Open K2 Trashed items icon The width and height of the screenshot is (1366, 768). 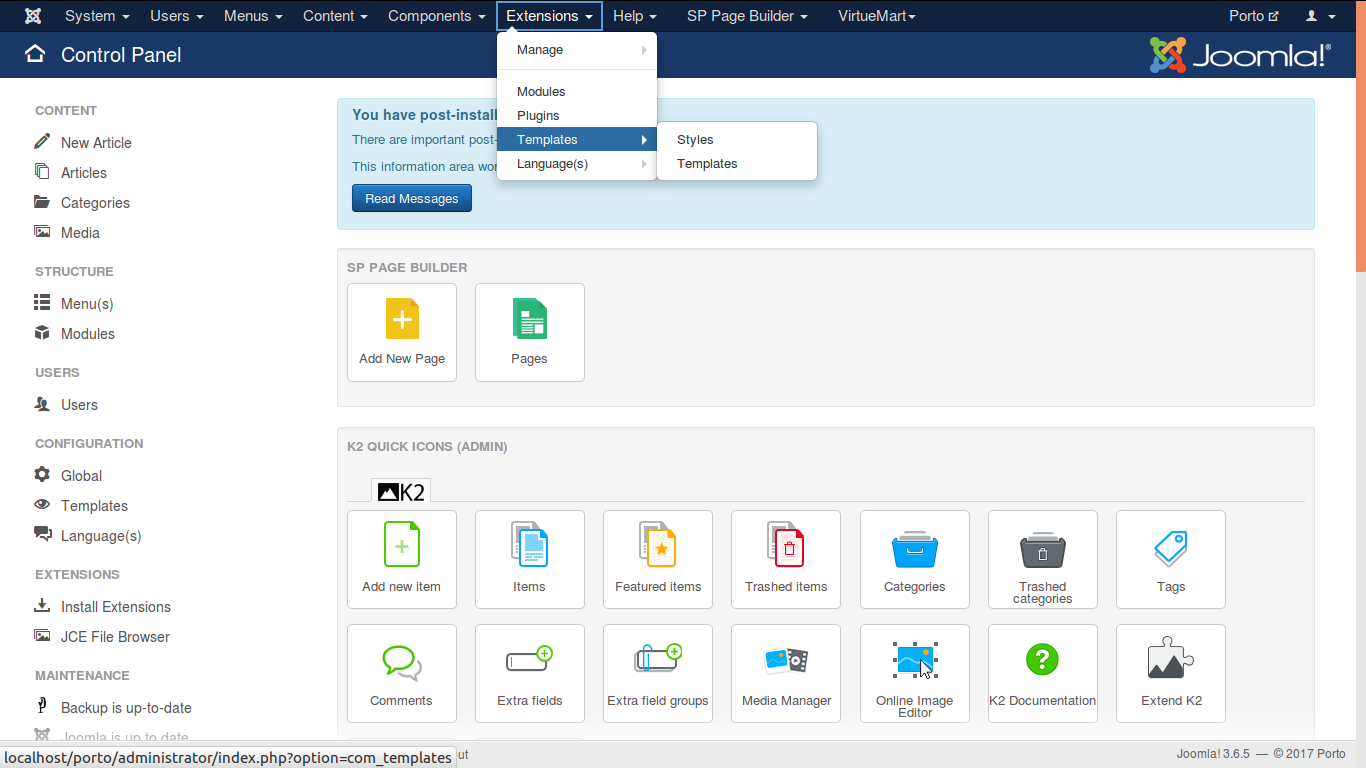tap(786, 559)
